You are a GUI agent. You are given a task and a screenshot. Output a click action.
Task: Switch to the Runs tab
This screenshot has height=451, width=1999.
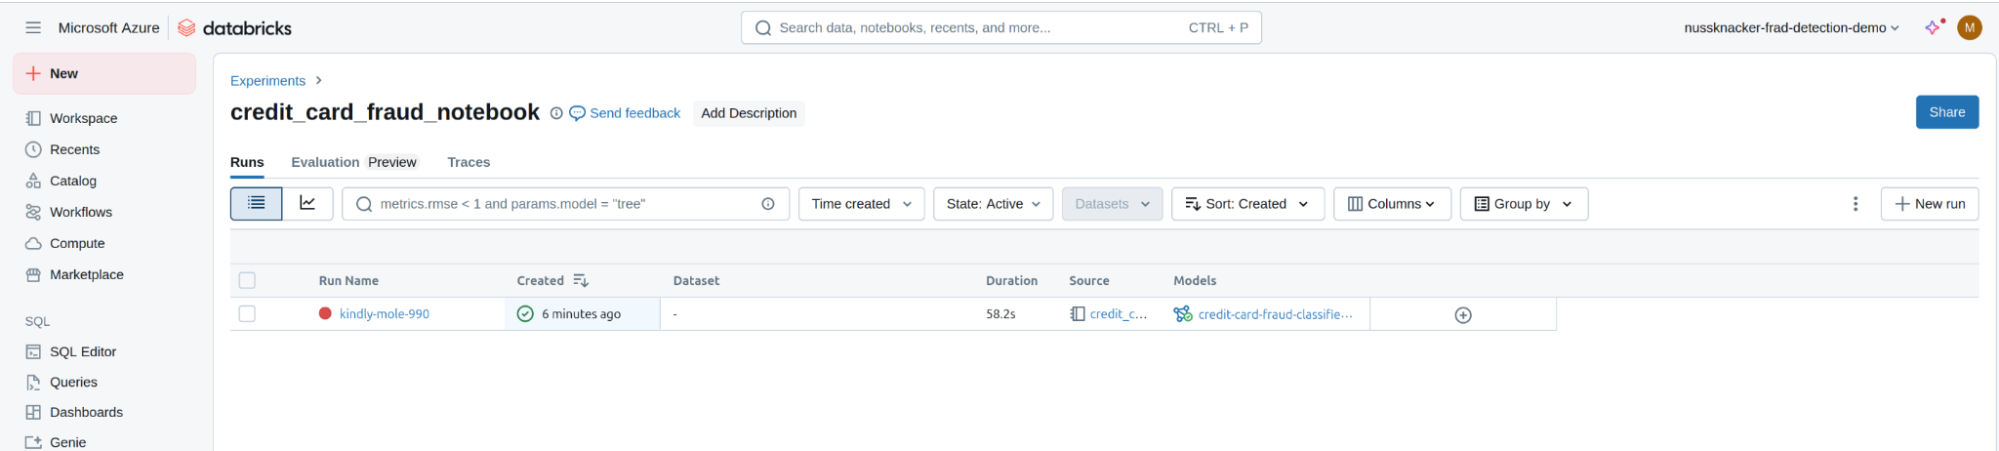(247, 162)
